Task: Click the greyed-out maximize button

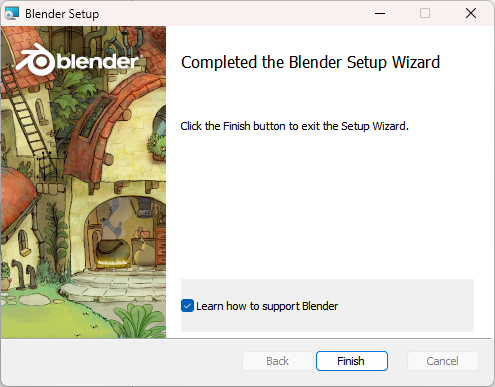Action: pos(425,13)
